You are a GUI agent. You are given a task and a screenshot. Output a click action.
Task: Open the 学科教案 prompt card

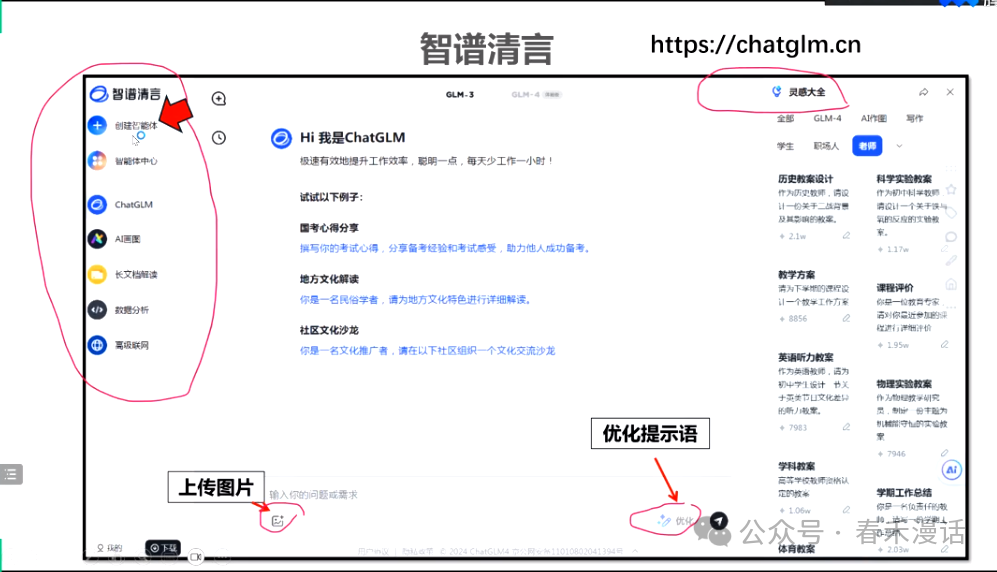815,488
